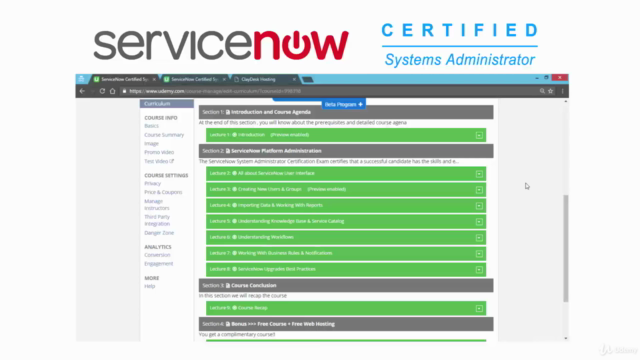Close the browser window with red X
The image size is (640, 360).
pyautogui.click(x=560, y=78)
